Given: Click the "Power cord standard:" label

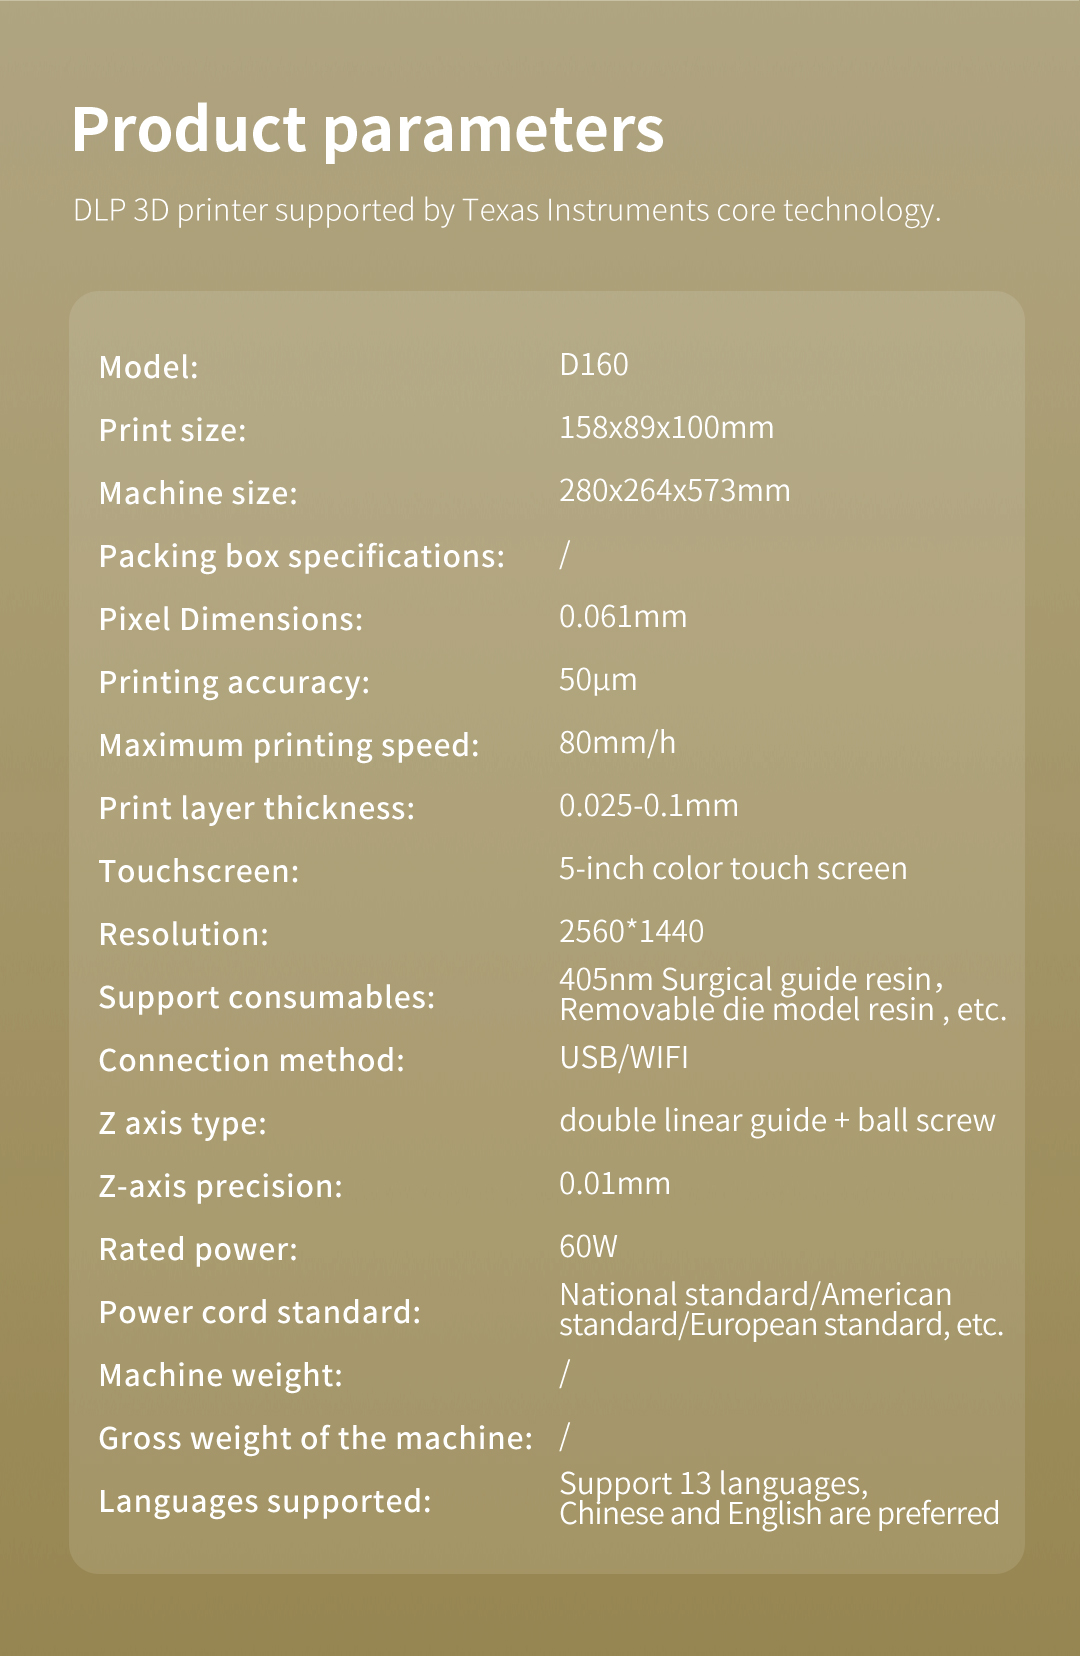Looking at the screenshot, I should click(x=259, y=1312).
